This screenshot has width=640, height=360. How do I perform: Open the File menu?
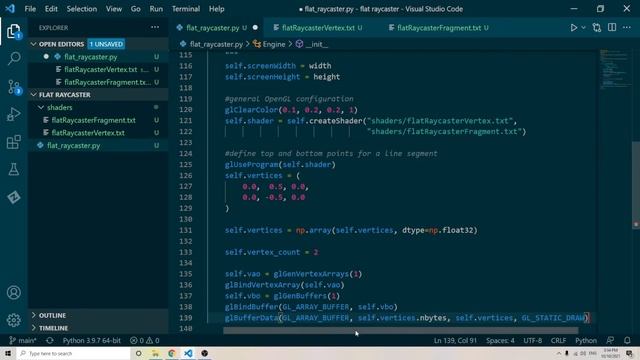click(30, 9)
